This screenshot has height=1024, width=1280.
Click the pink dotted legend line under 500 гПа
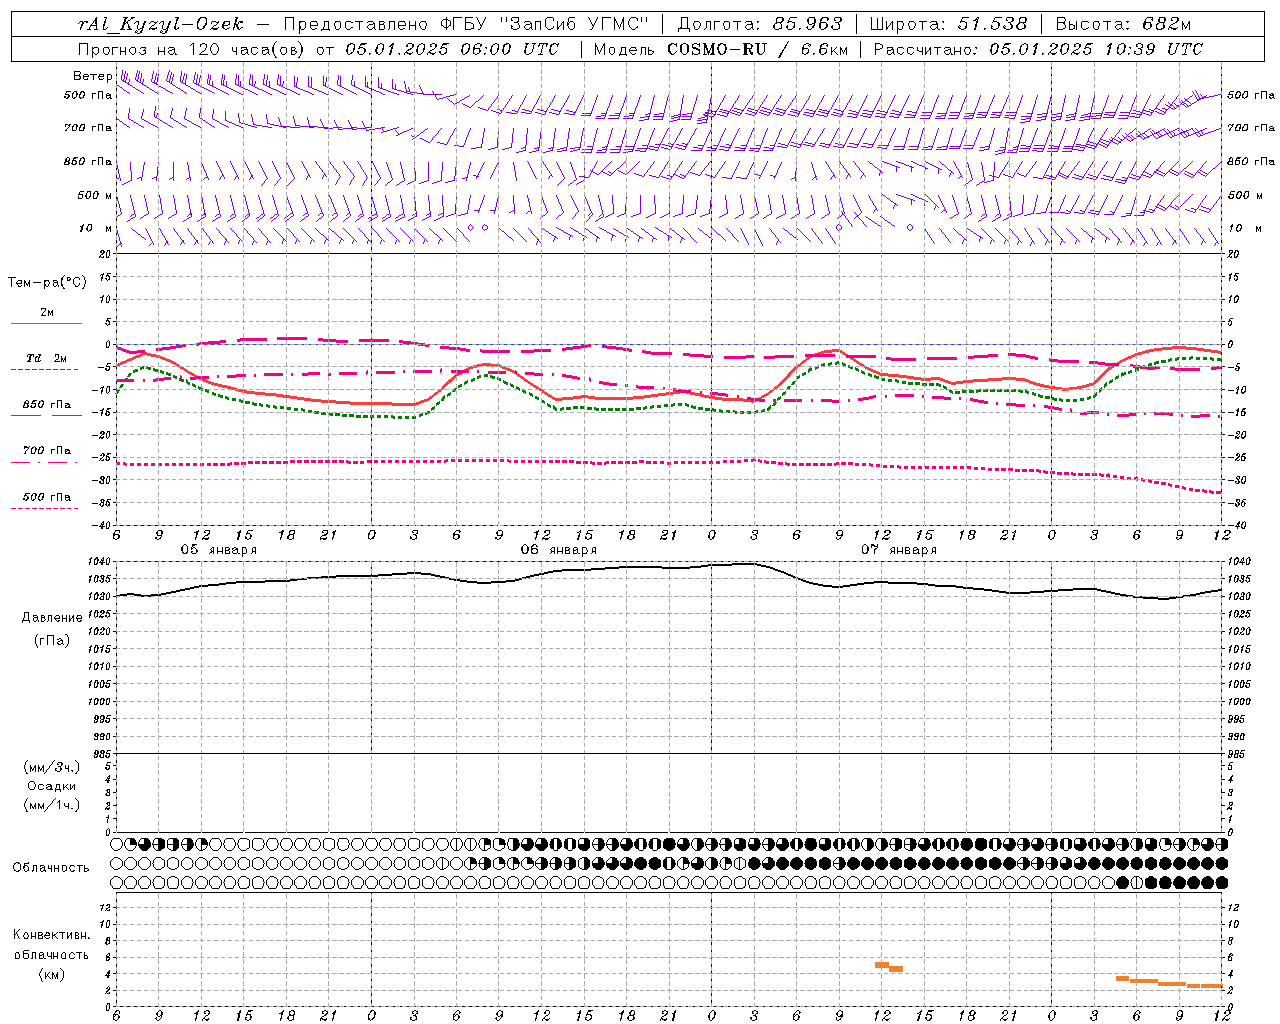point(45,508)
